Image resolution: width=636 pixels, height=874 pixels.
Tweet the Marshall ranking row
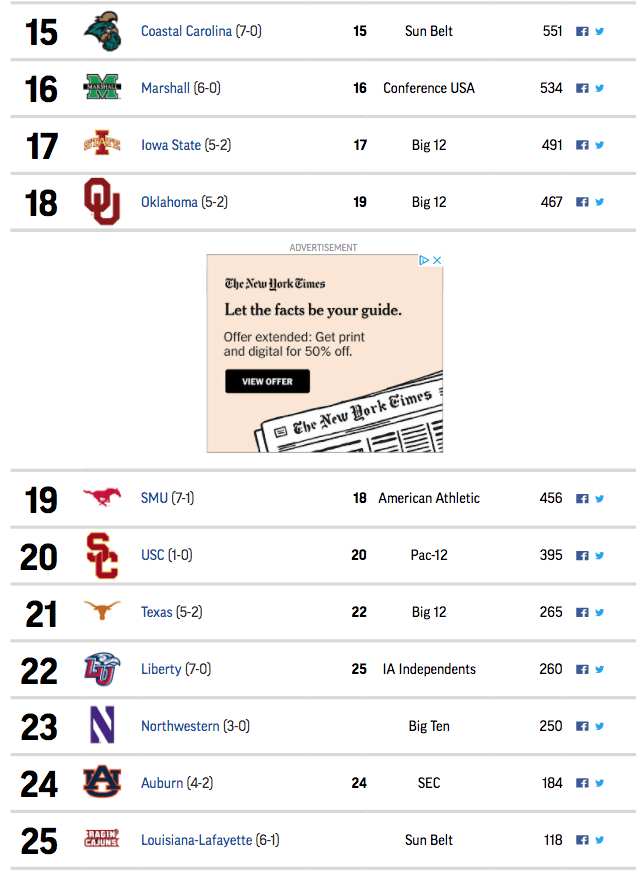(x=600, y=88)
